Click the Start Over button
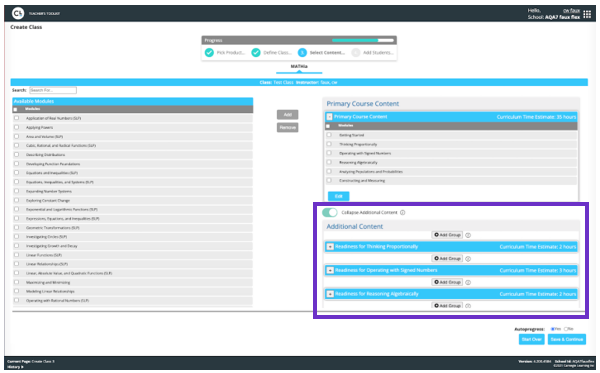The width and height of the screenshot is (600, 373). tap(532, 339)
